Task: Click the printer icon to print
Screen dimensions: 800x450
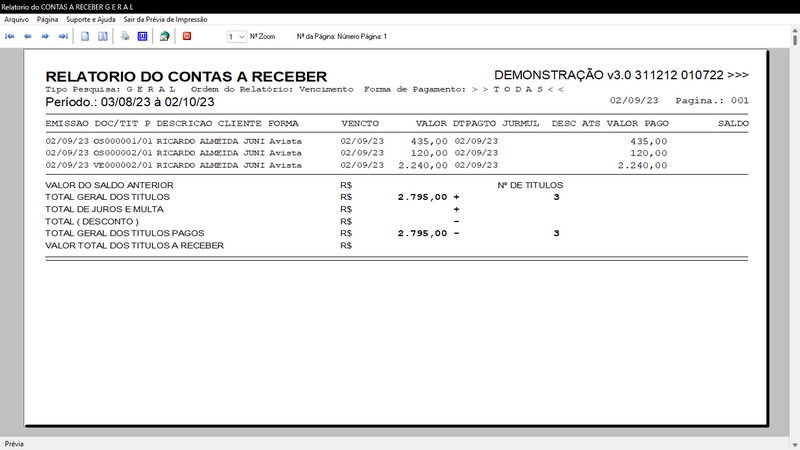Action: pos(125,36)
